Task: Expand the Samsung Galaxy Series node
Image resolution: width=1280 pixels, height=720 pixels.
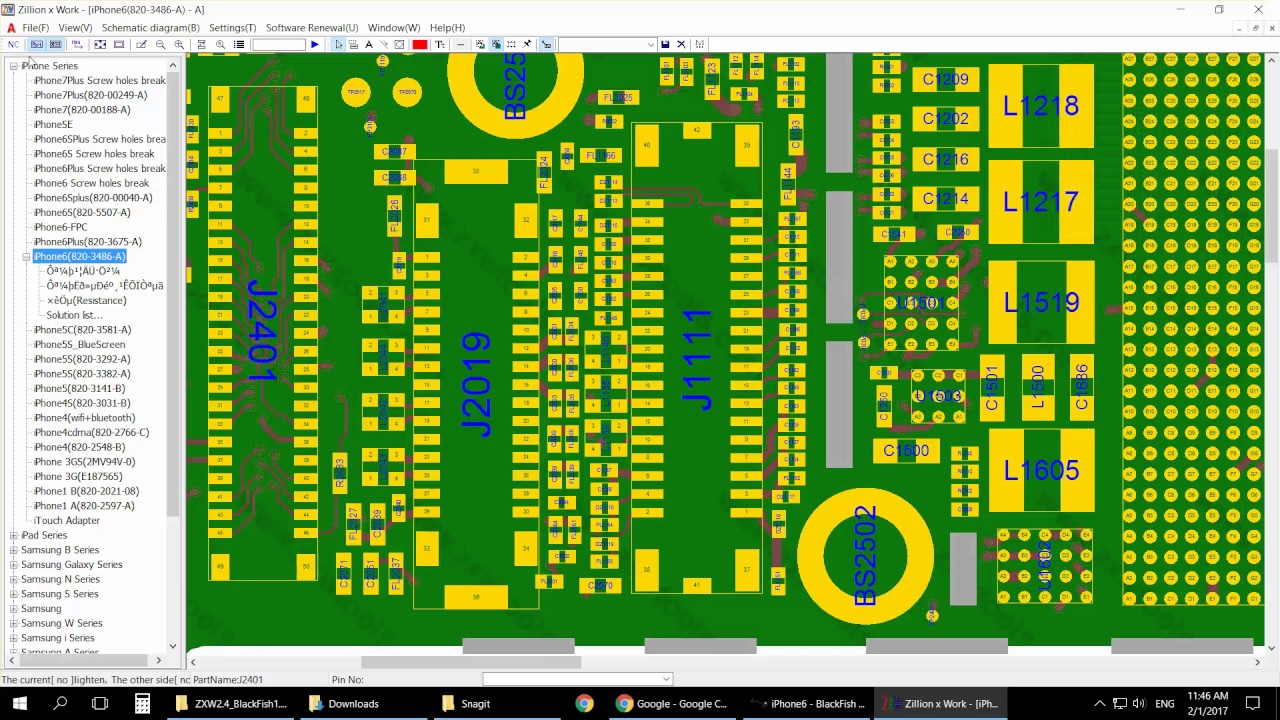Action: coord(14,565)
